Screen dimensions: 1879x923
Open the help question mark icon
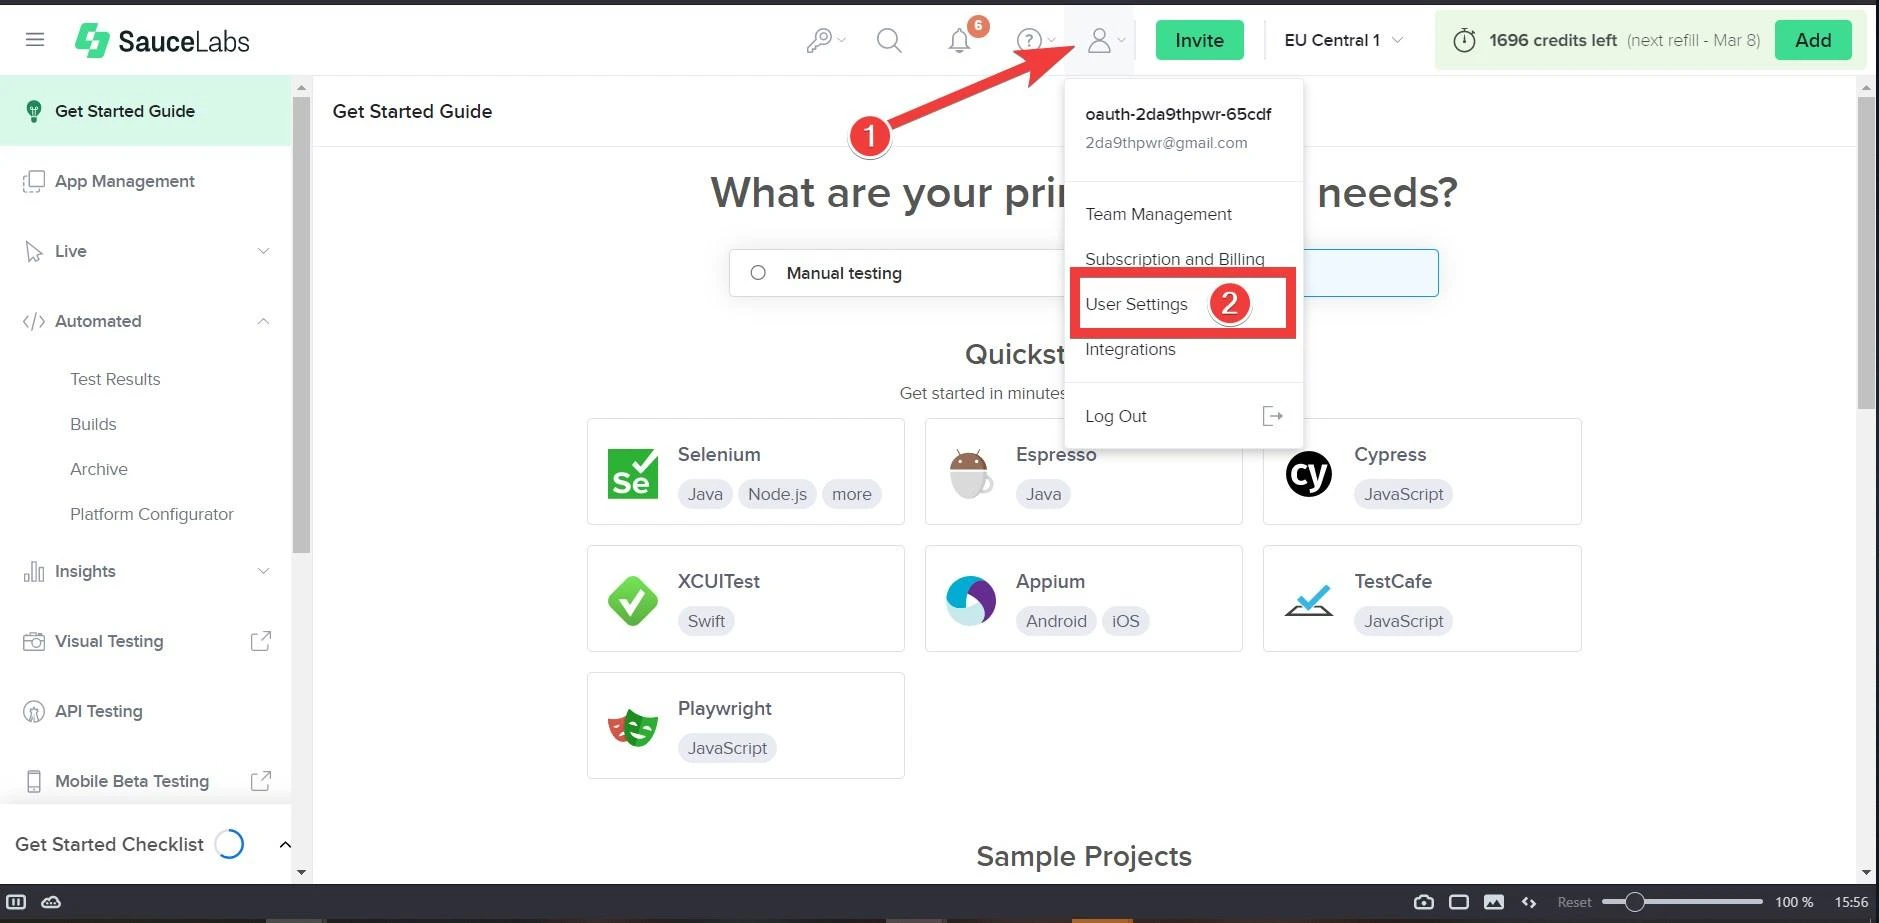pyautogui.click(x=1029, y=40)
